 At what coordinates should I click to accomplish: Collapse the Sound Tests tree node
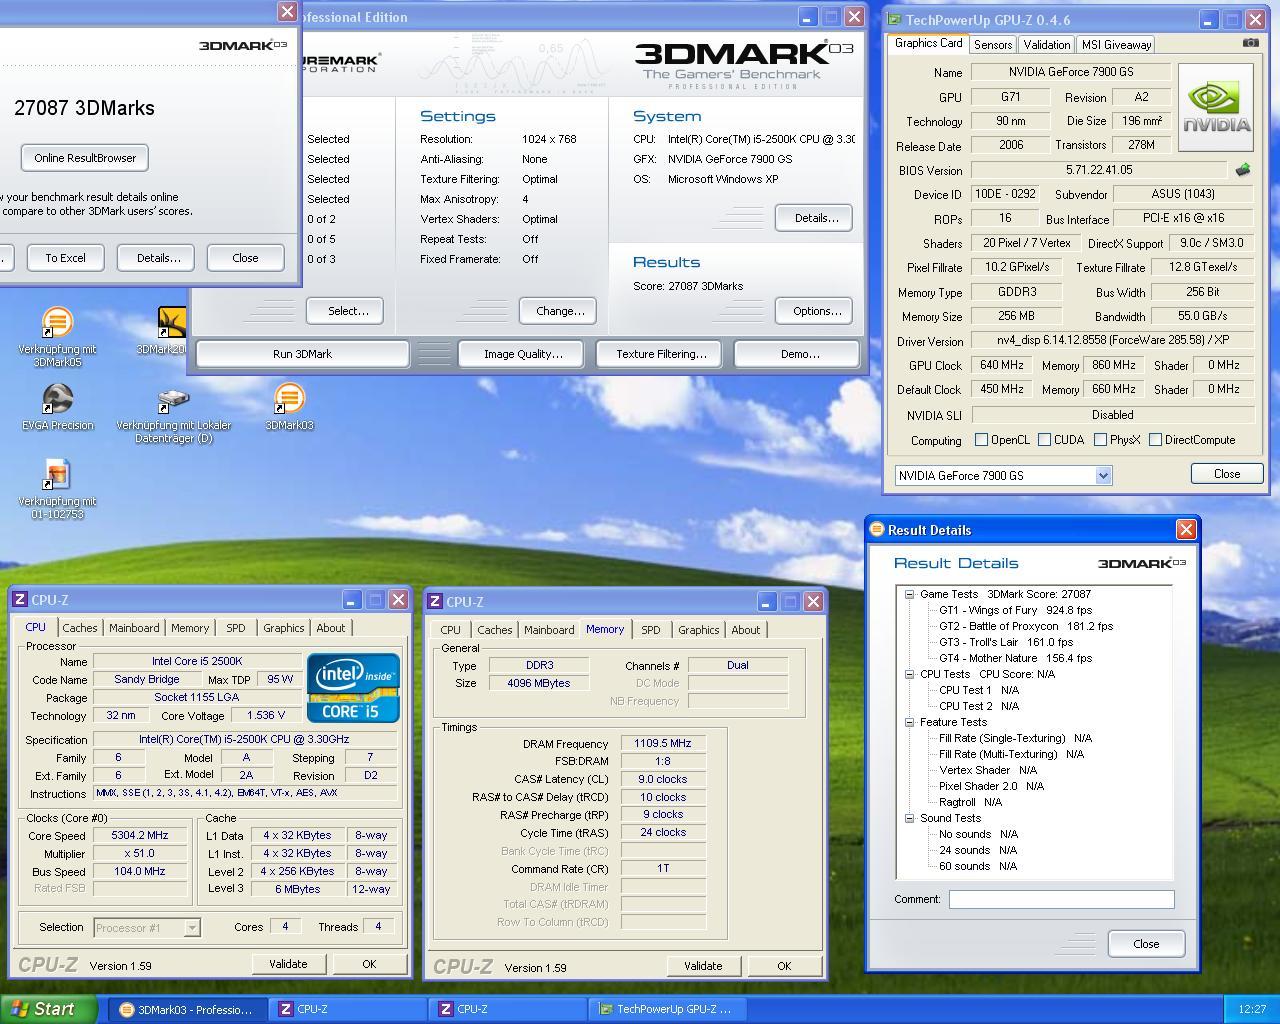pyautogui.click(x=910, y=818)
